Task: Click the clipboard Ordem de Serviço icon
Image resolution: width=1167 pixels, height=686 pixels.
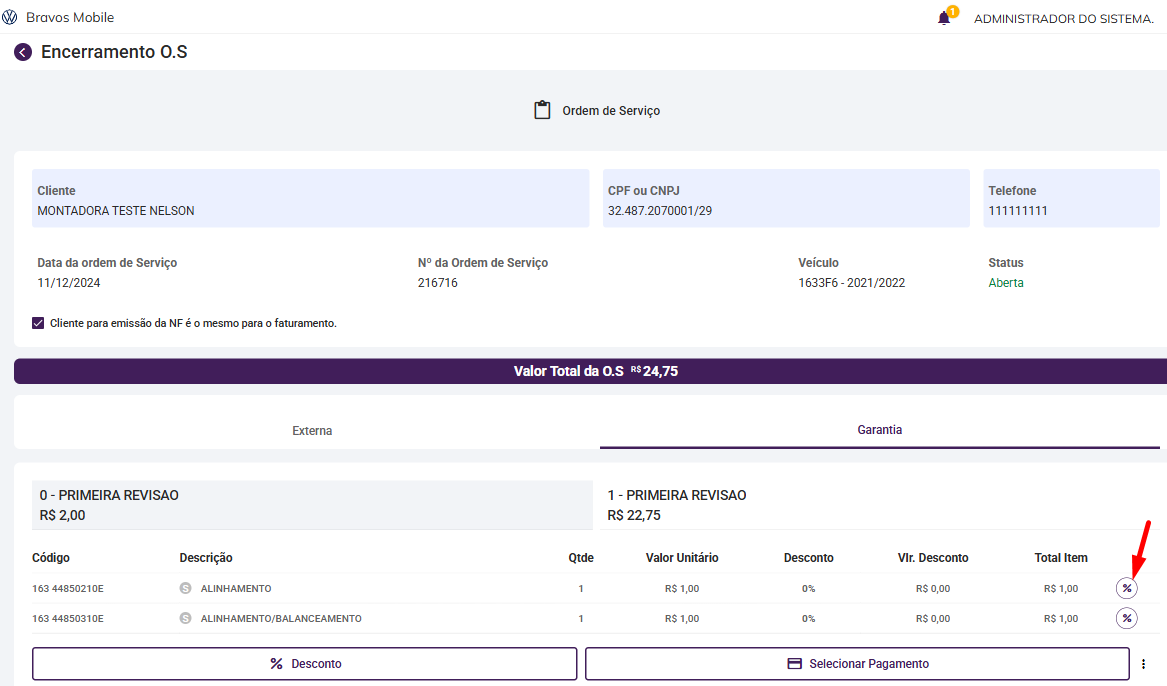Action: (542, 110)
